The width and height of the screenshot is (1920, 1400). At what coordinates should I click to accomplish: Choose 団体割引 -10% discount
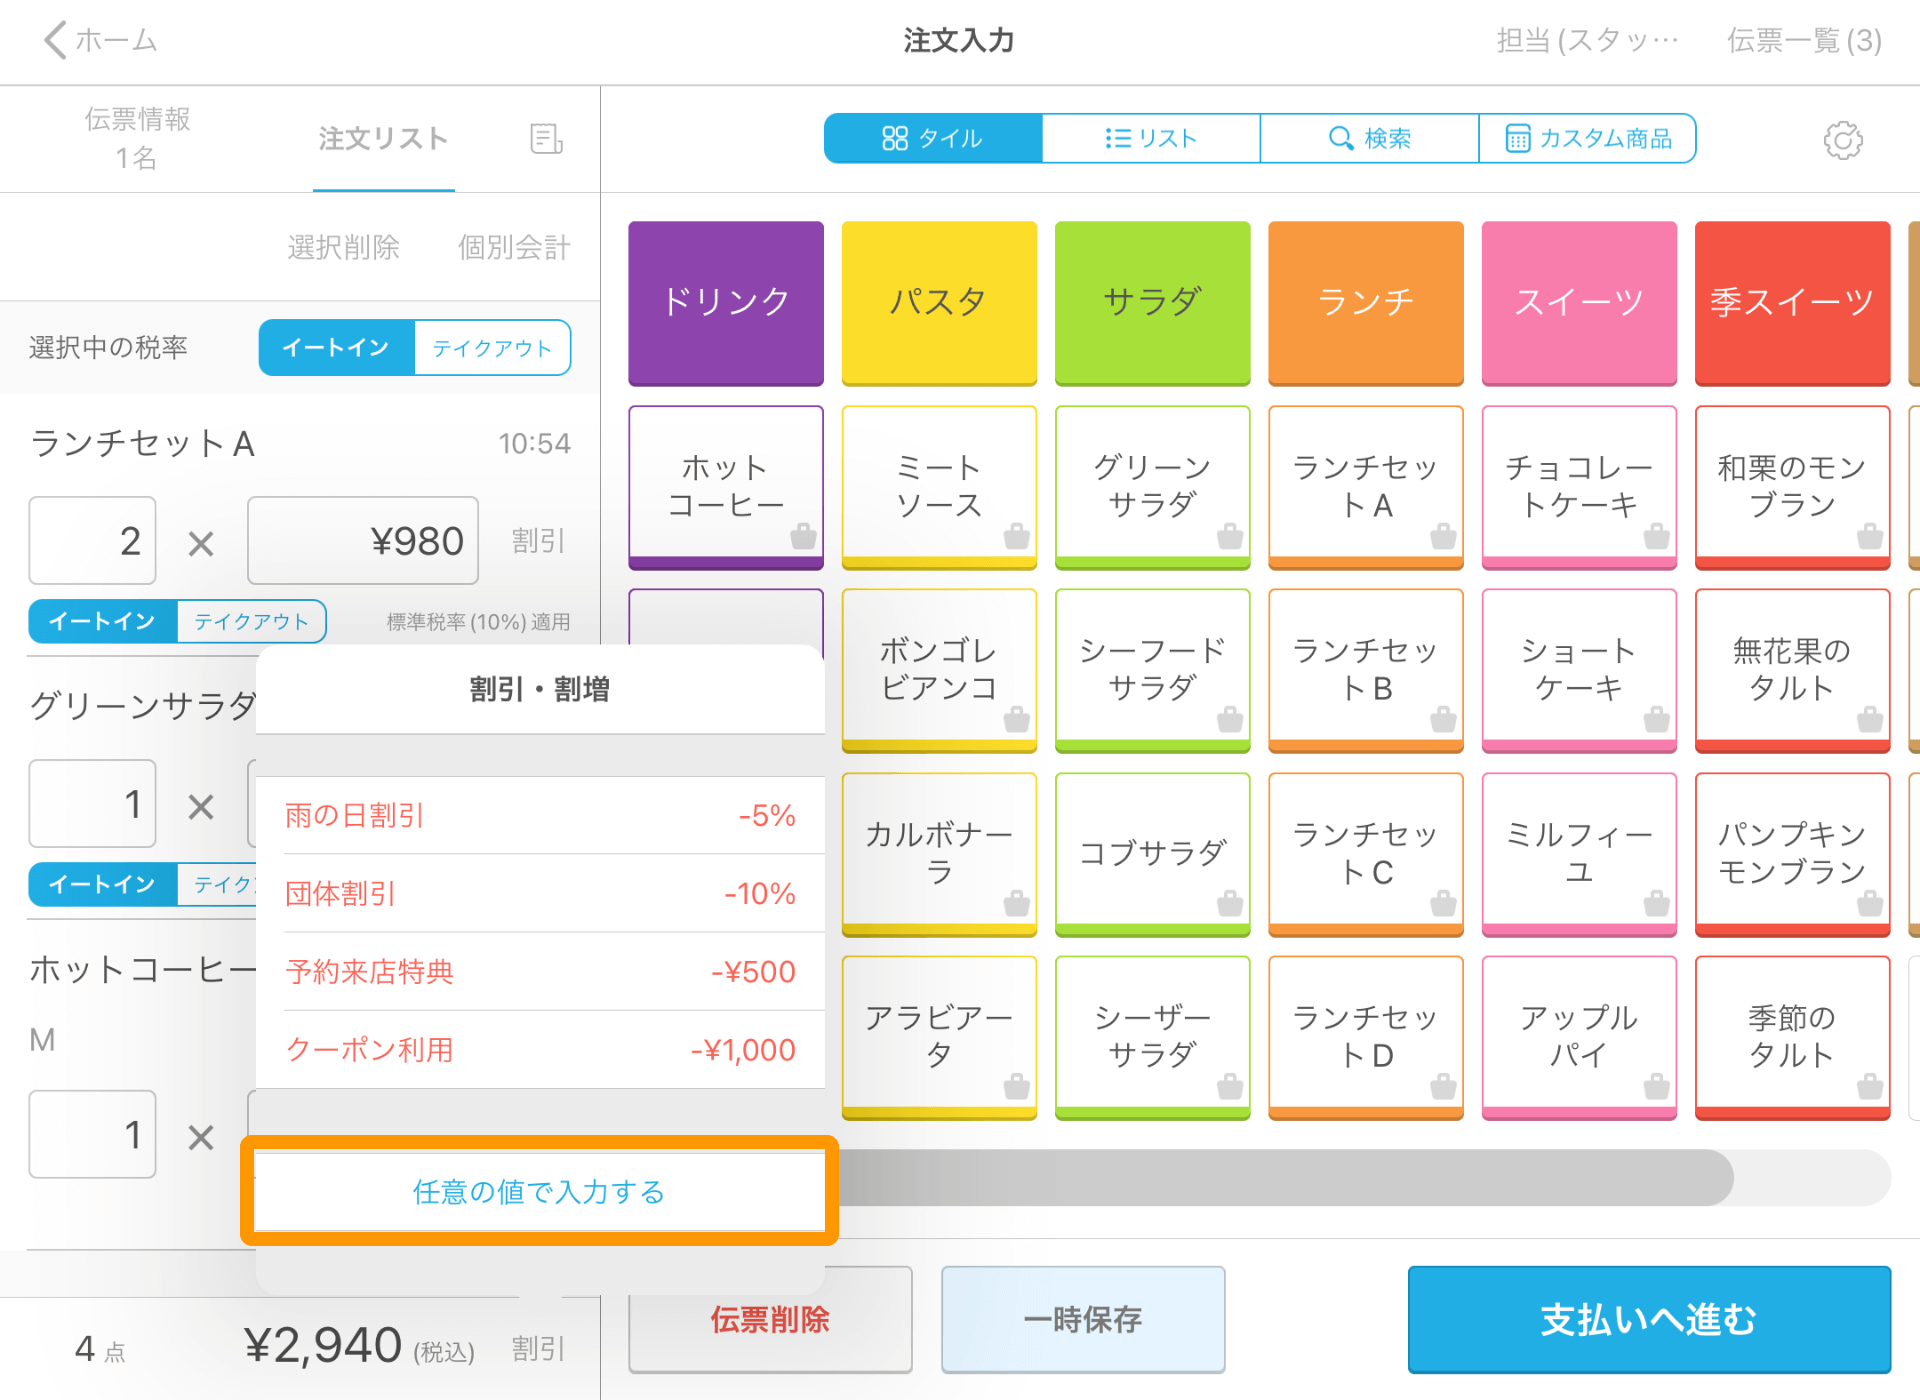[x=540, y=893]
